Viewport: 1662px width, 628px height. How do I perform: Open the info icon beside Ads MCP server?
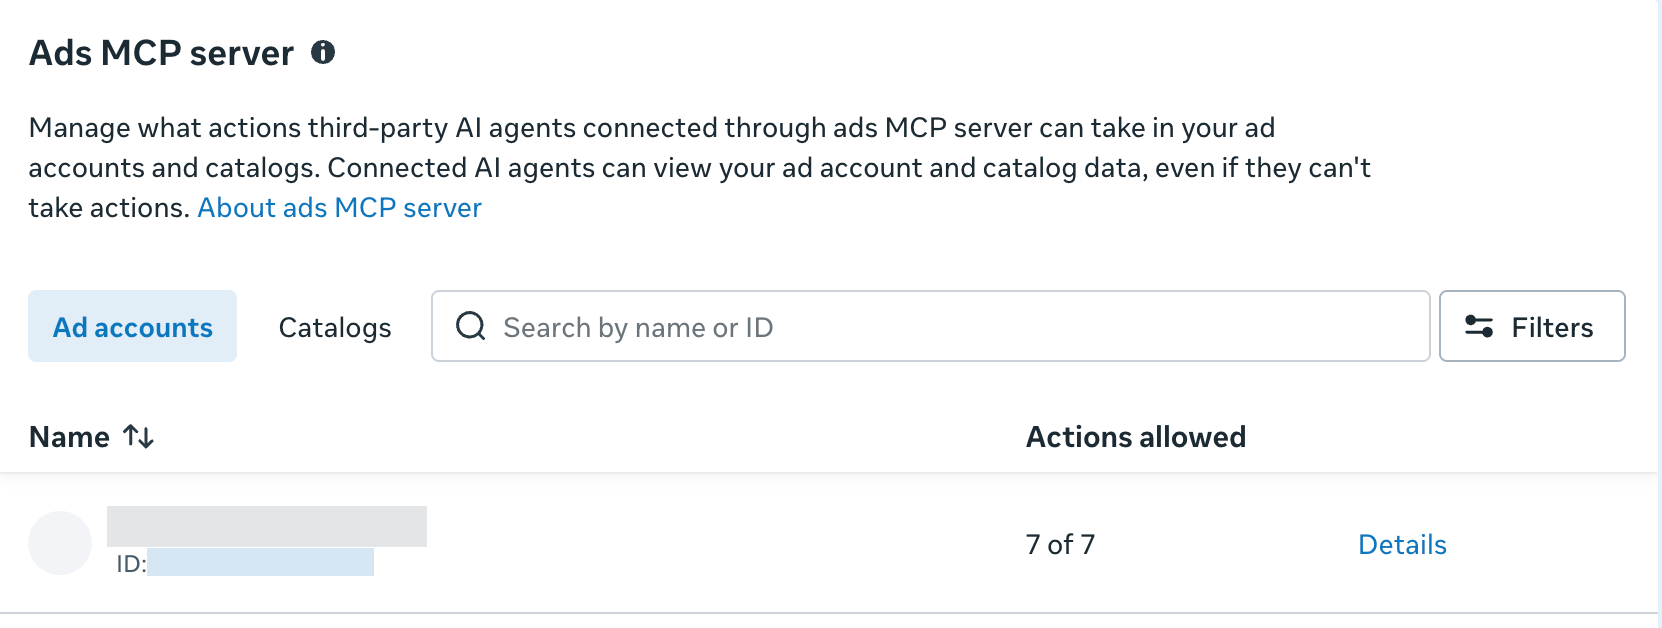[x=323, y=52]
